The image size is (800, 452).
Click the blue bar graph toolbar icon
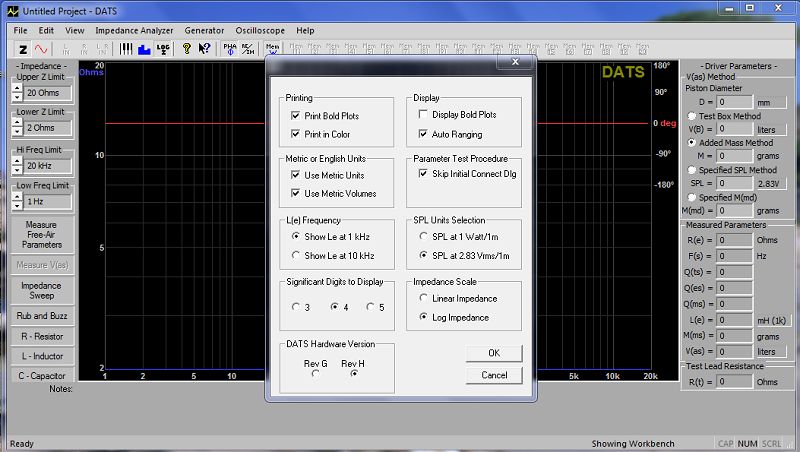pos(144,49)
